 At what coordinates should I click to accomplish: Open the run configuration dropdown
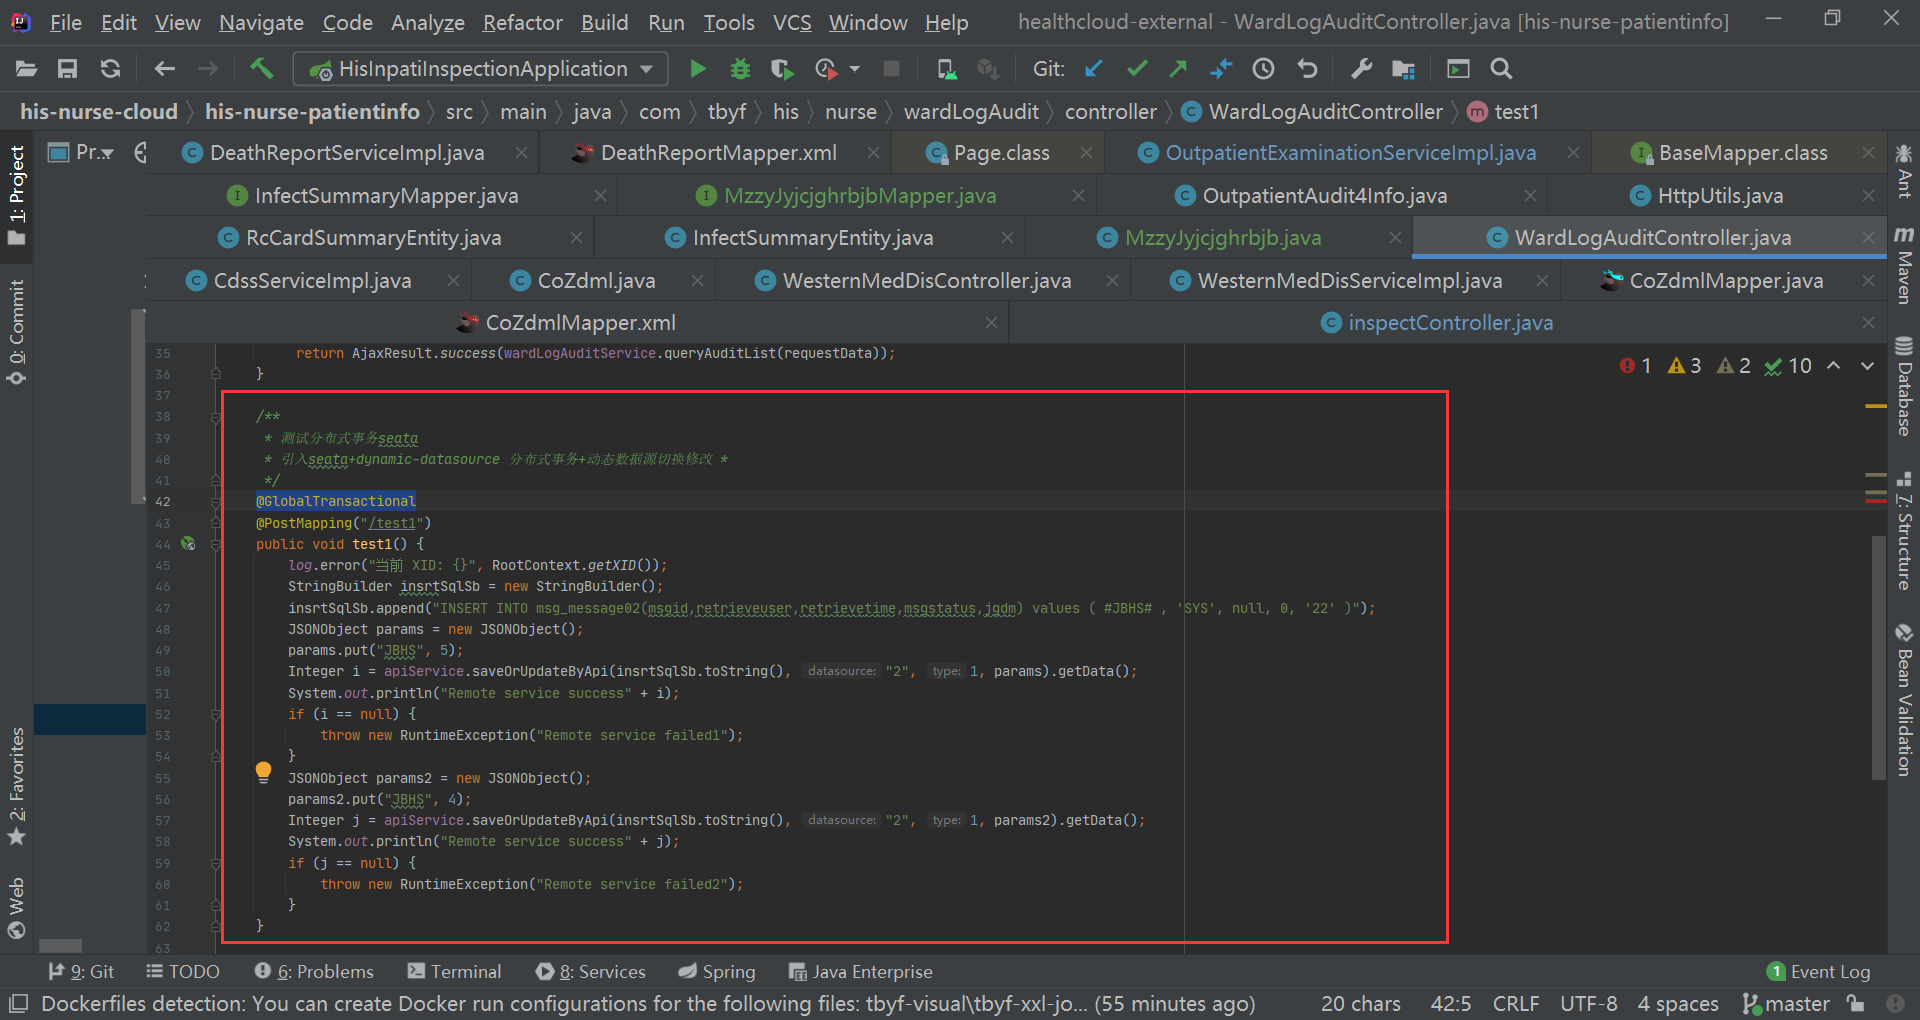[644, 68]
